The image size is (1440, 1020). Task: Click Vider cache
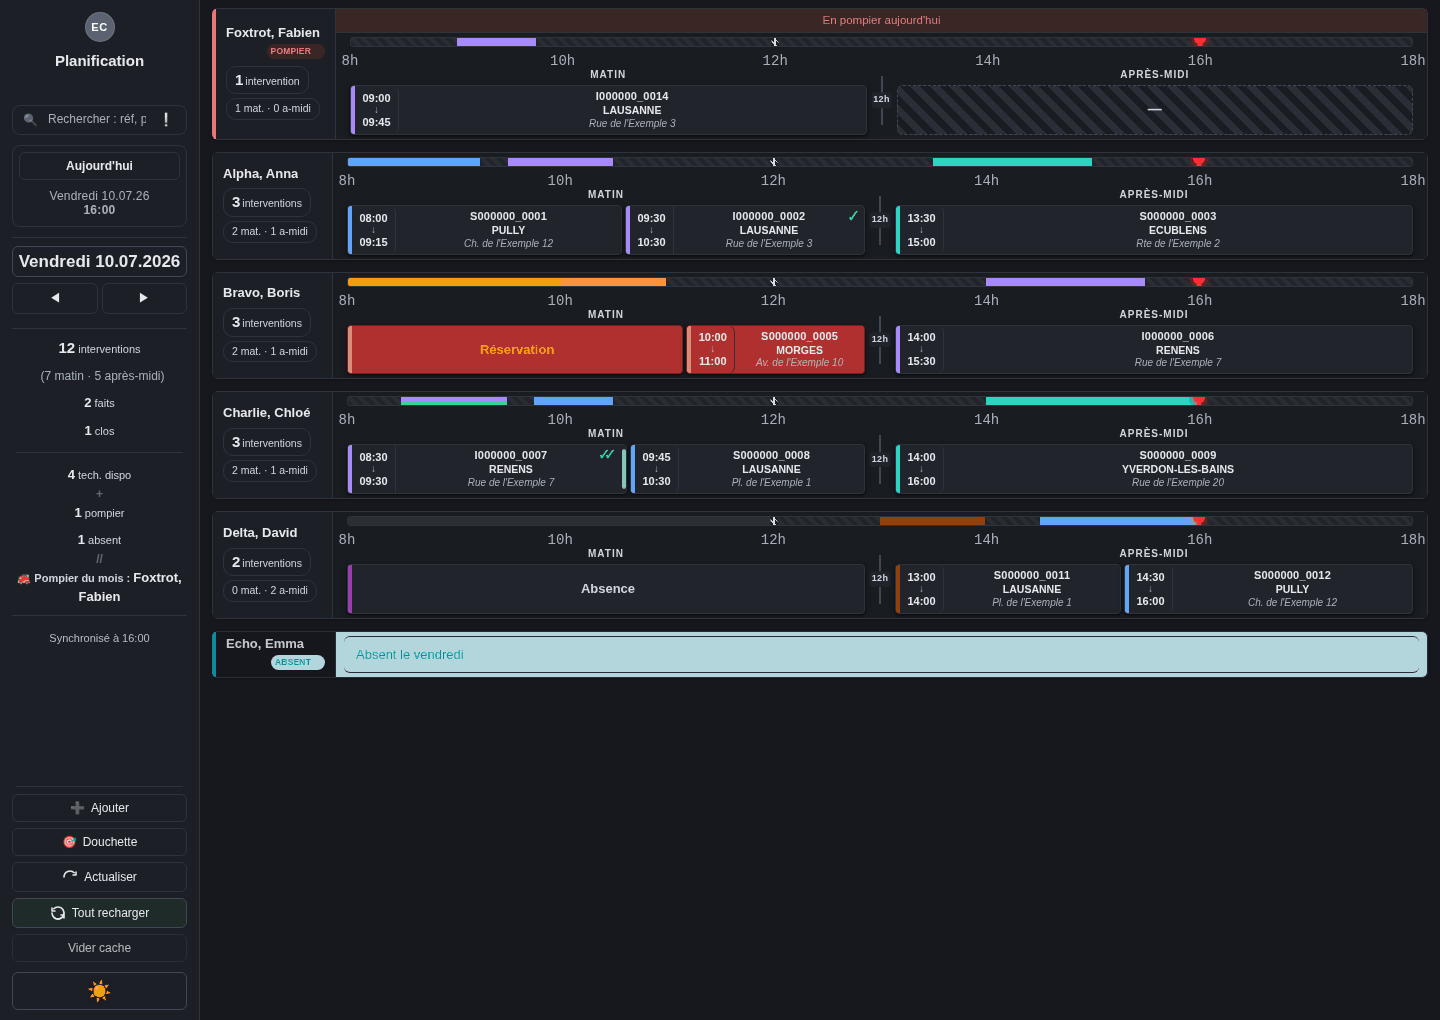99,948
